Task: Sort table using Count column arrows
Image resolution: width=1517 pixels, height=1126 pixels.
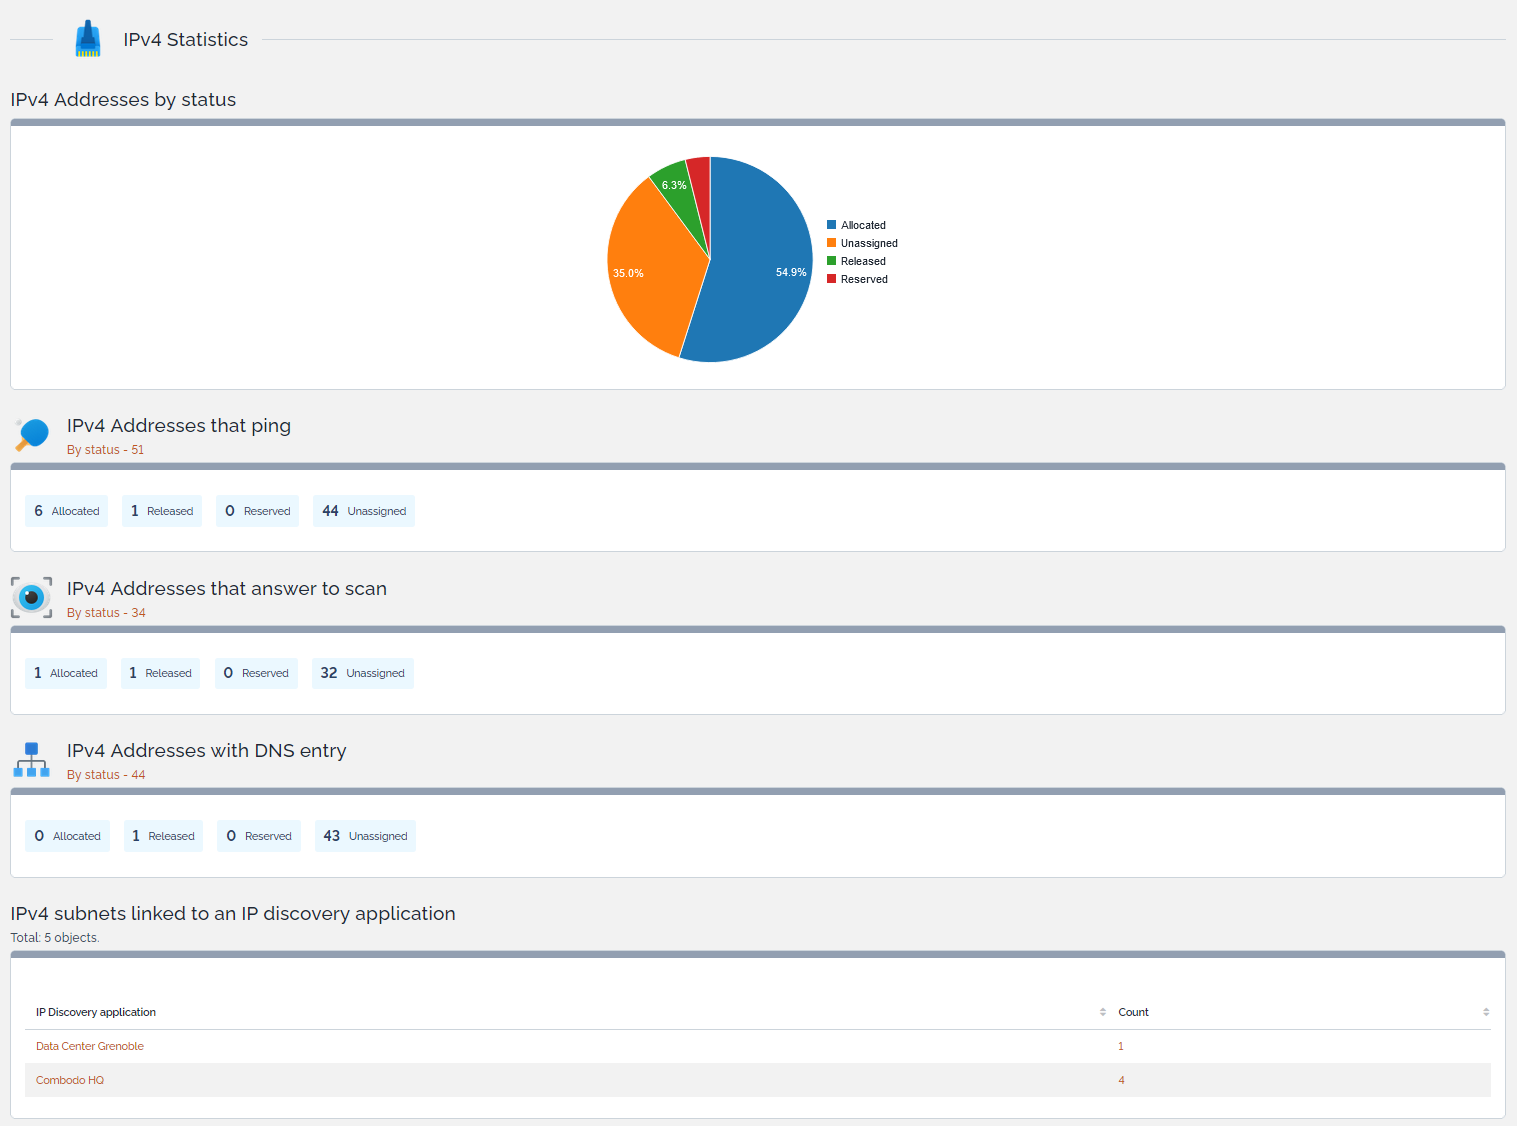Action: pos(1485,1012)
